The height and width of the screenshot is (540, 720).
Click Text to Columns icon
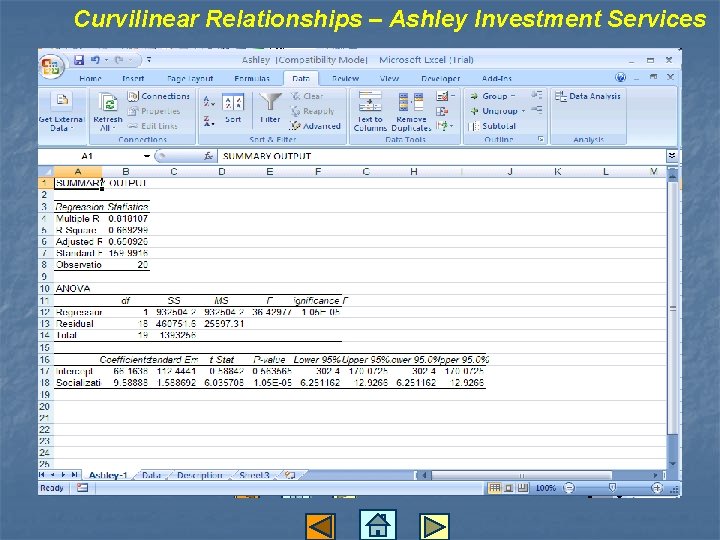point(370,101)
